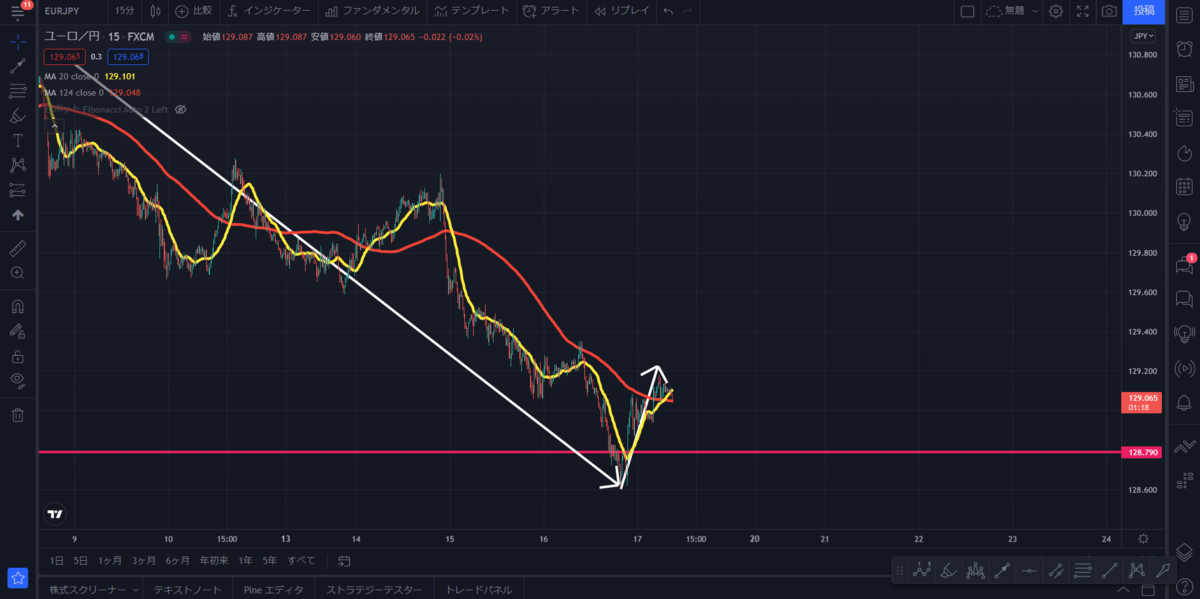Set date range to 年初来
The height and width of the screenshot is (599, 1200).
pyautogui.click(x=214, y=560)
